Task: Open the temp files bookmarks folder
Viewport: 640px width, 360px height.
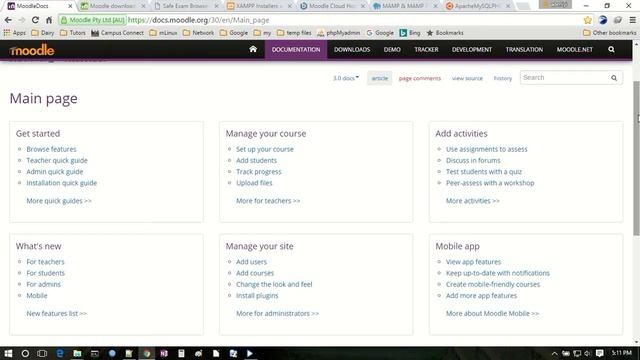Action: pyautogui.click(x=294, y=33)
